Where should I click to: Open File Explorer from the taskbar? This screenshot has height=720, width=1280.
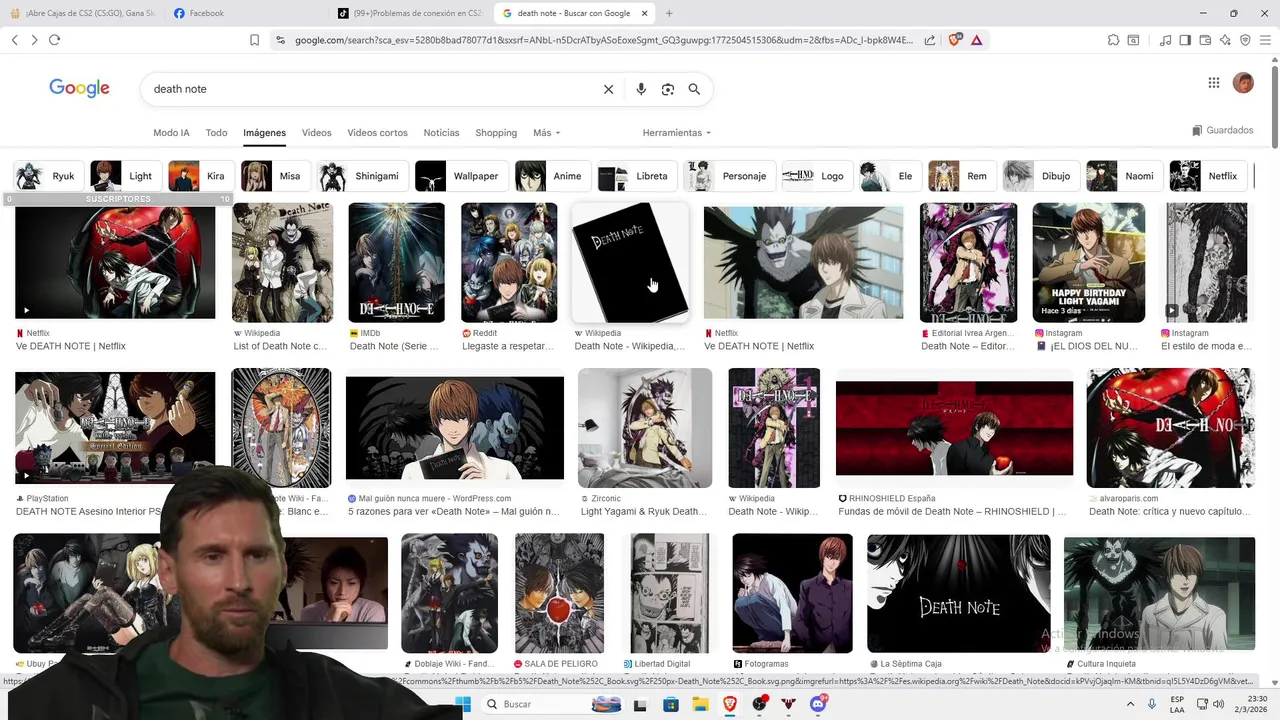(700, 704)
